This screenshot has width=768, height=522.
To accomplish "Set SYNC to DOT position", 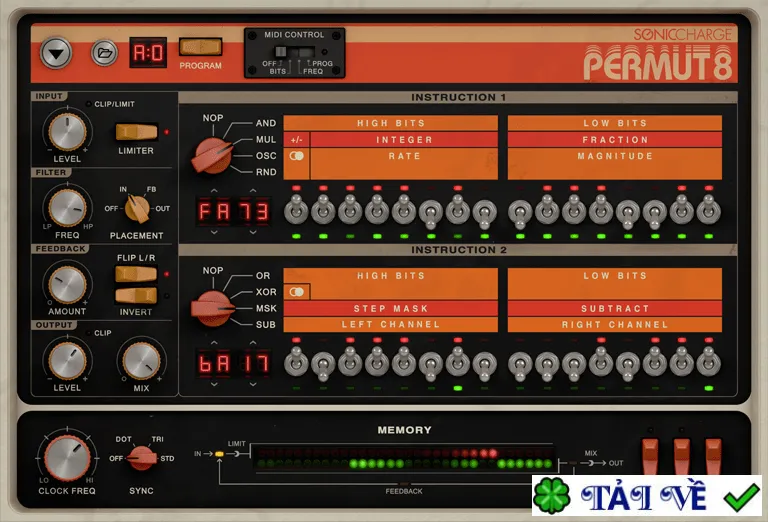I will 123,439.
